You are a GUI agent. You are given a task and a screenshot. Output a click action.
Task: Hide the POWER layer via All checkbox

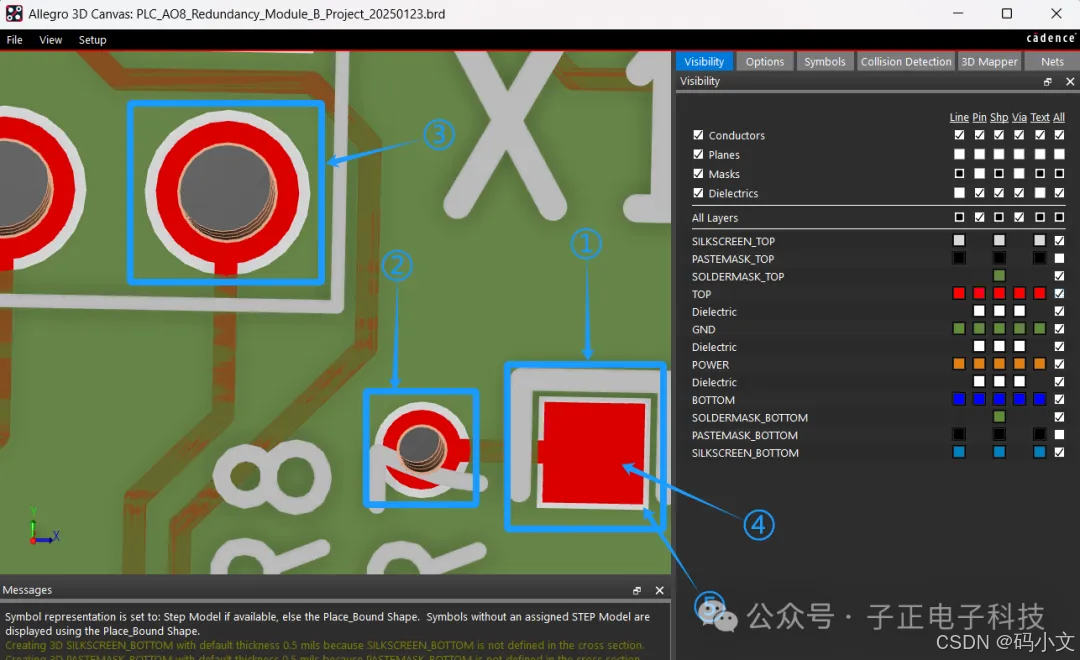1059,364
